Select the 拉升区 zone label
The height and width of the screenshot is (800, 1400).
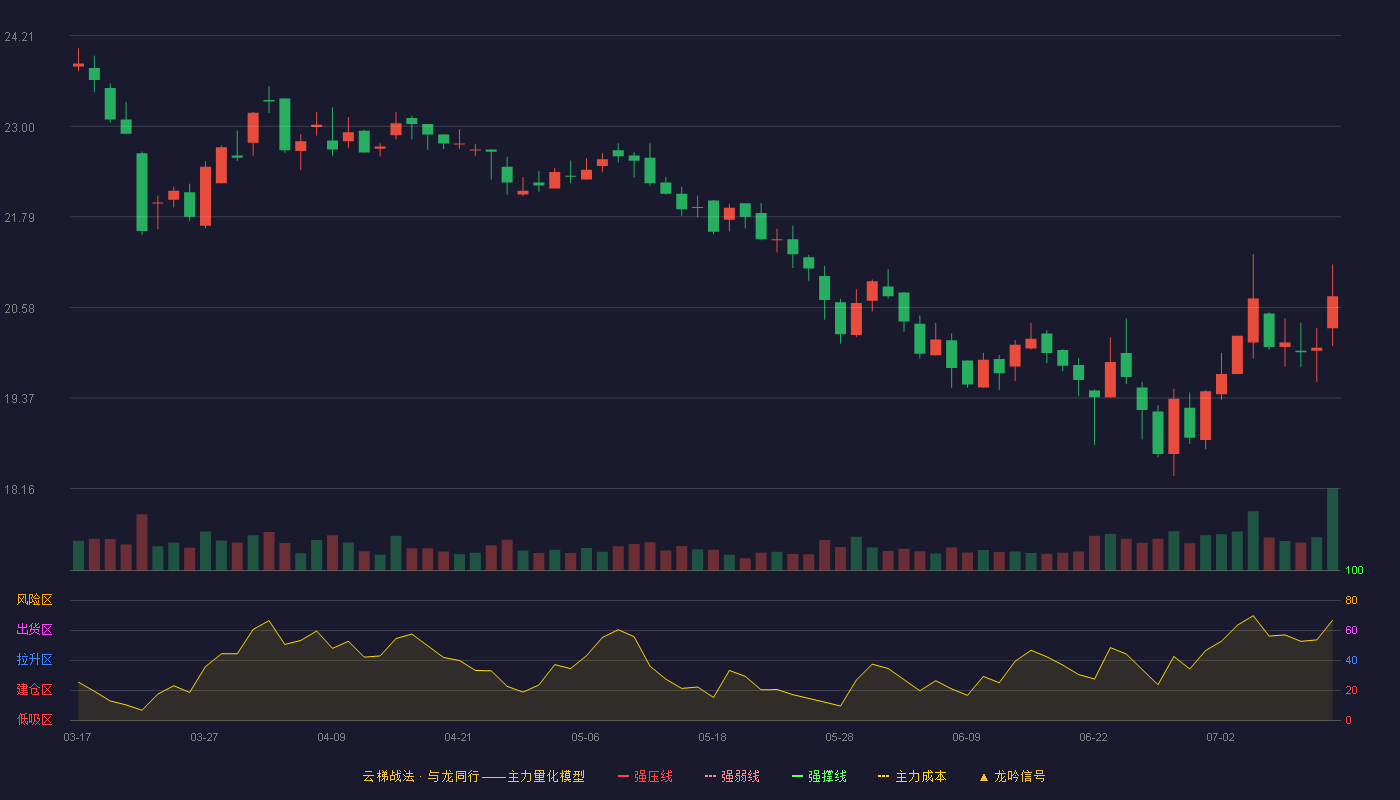(x=34, y=660)
